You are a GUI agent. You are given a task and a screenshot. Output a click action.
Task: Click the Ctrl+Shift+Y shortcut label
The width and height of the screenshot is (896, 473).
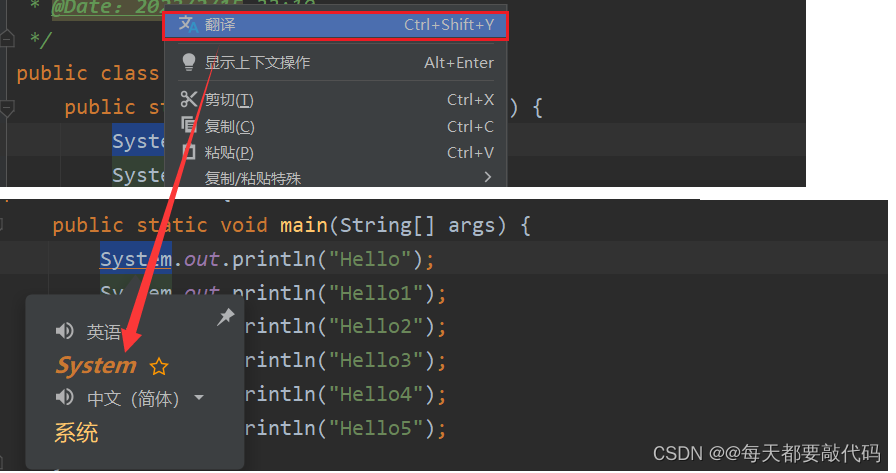pyautogui.click(x=449, y=25)
